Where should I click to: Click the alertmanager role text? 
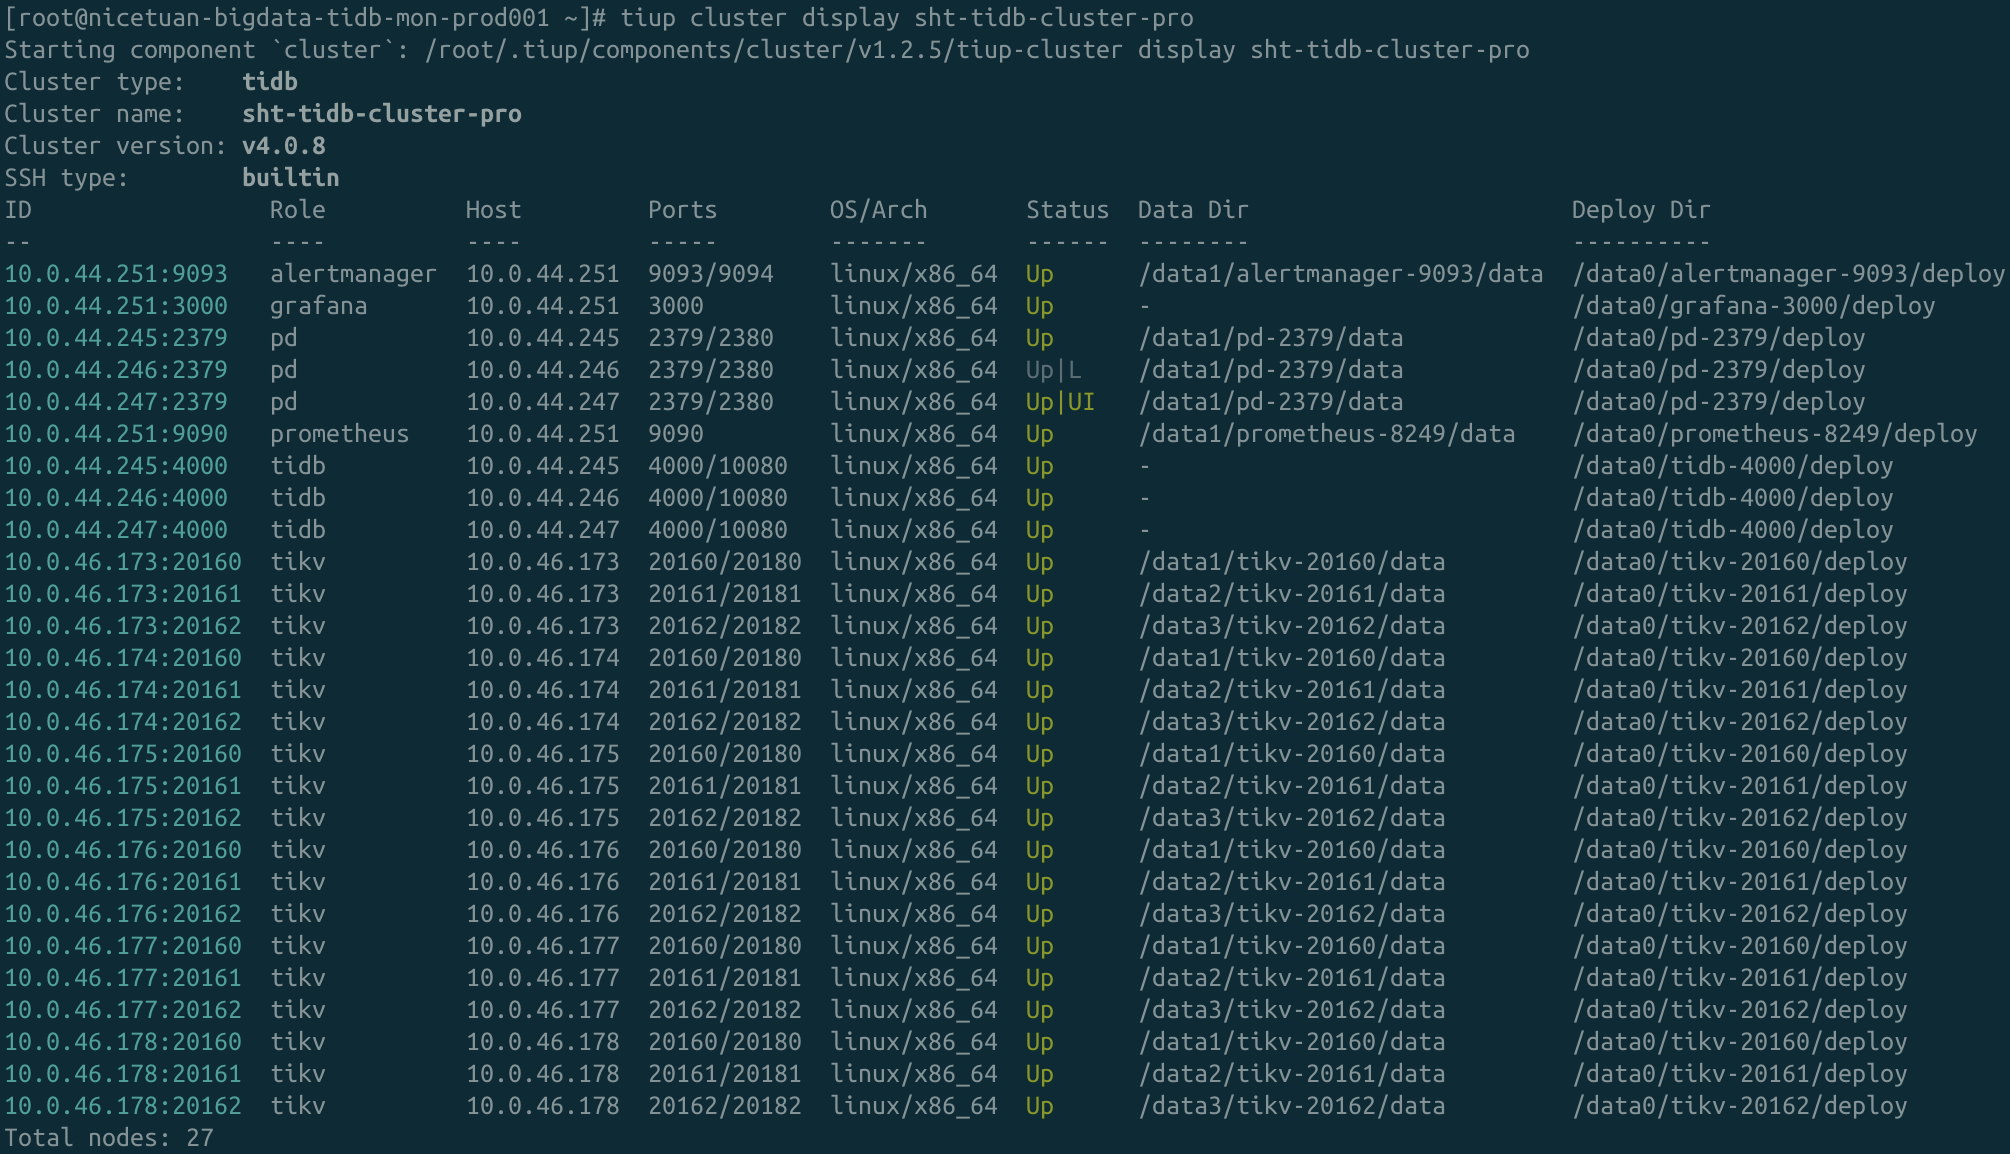[353, 274]
